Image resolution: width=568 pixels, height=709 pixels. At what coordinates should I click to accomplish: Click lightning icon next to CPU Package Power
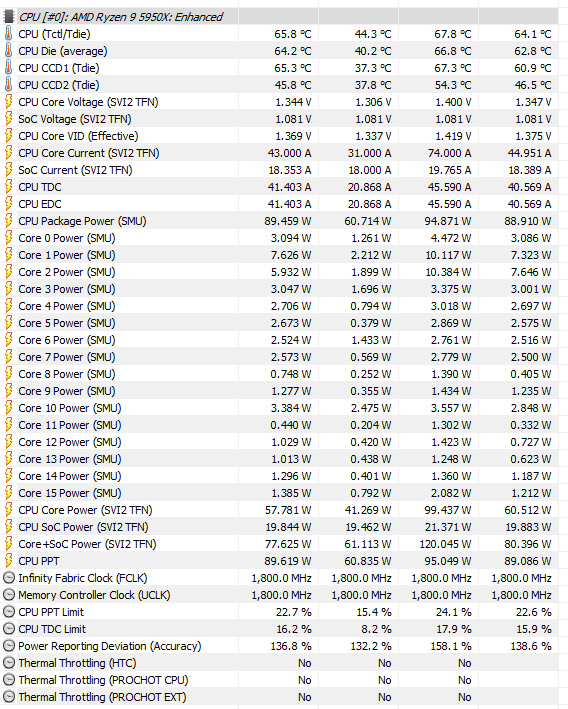pos(8,221)
